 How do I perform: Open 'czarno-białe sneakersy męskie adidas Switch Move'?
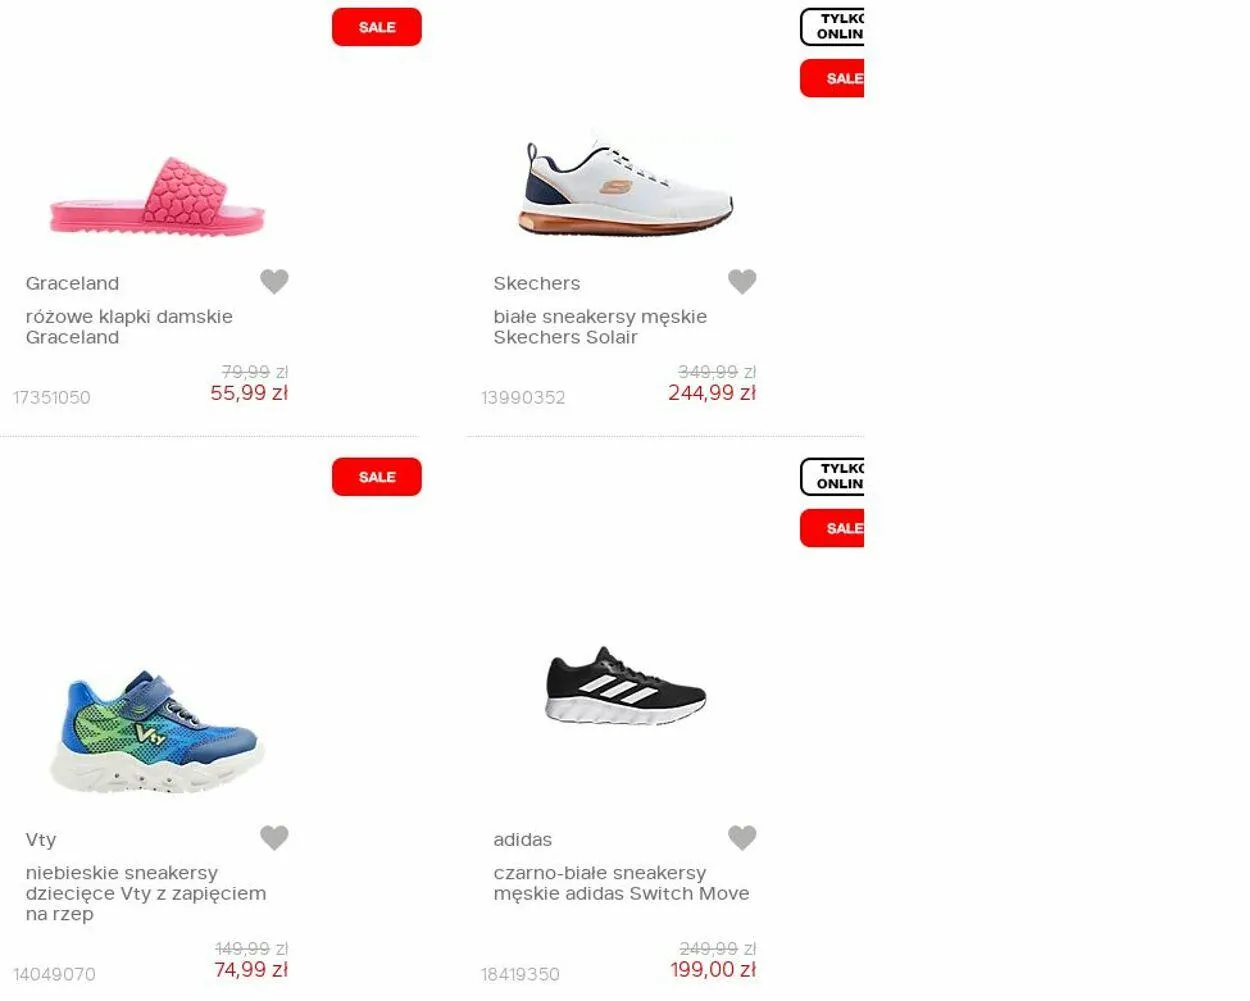tap(621, 884)
